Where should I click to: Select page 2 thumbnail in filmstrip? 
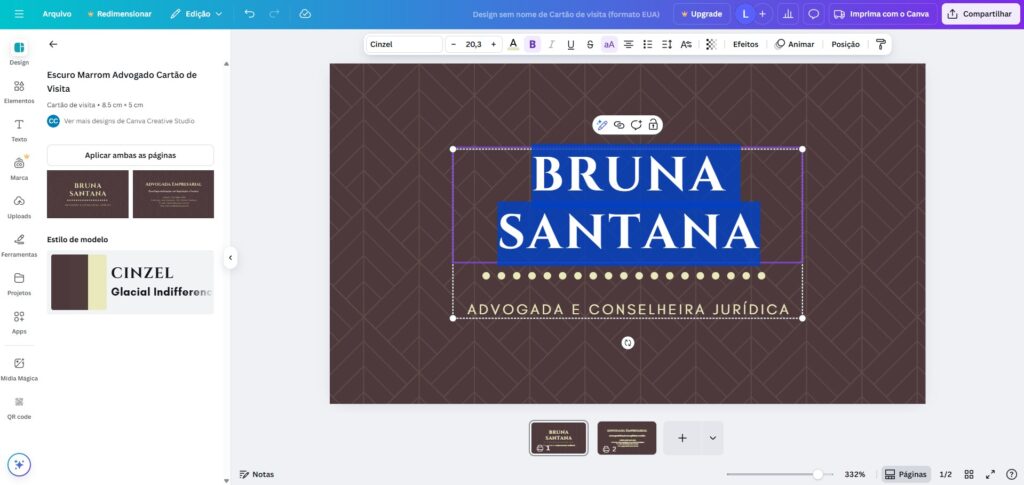(x=627, y=437)
